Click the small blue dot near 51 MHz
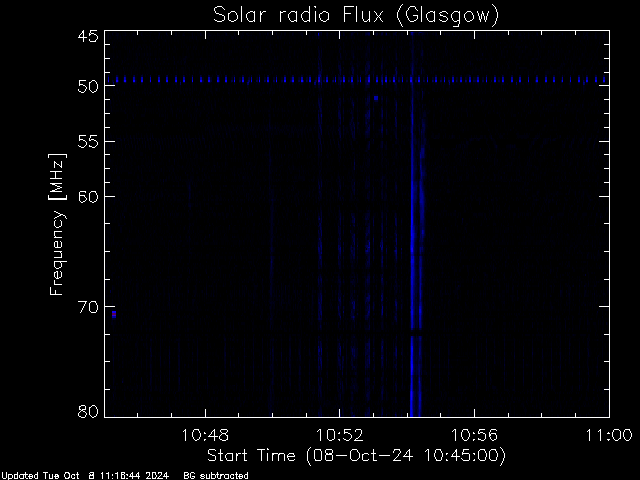Viewport: 640px width, 480px height. click(376, 98)
